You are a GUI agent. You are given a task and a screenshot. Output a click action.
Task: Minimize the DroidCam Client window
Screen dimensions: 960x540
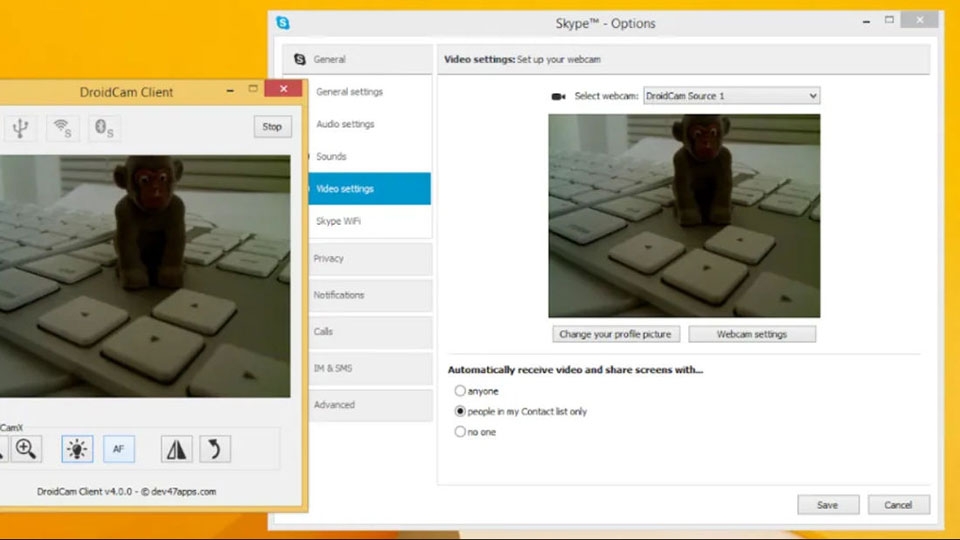click(x=230, y=90)
